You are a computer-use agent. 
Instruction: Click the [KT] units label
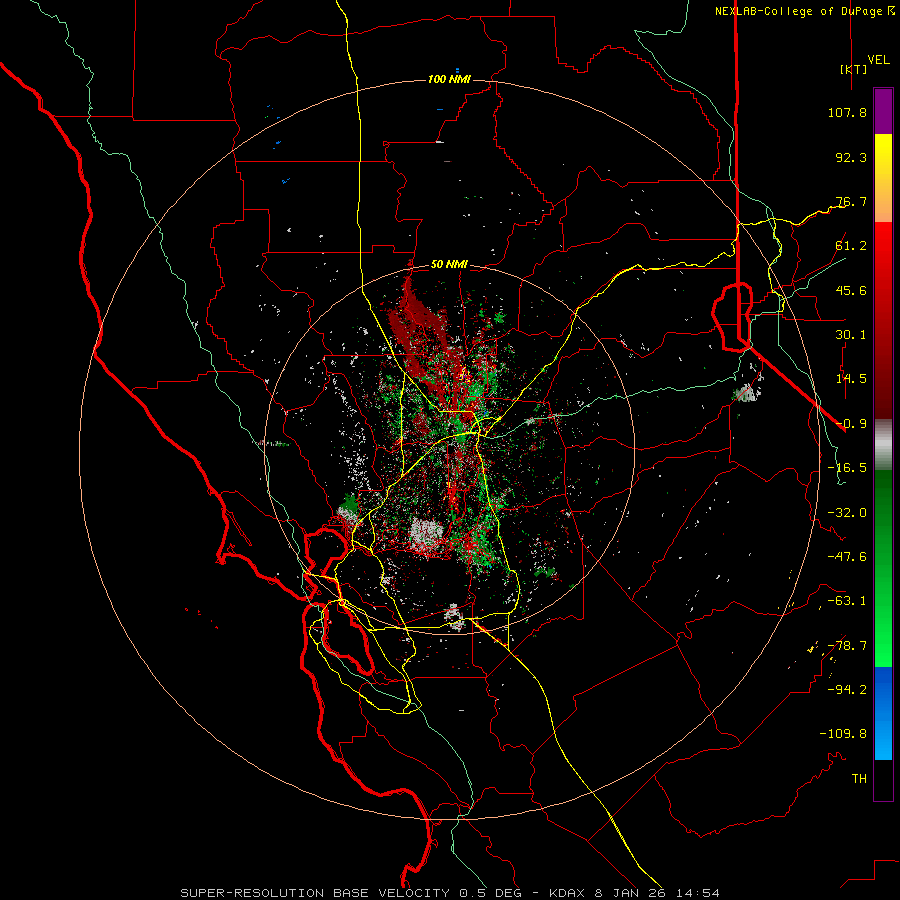(854, 69)
